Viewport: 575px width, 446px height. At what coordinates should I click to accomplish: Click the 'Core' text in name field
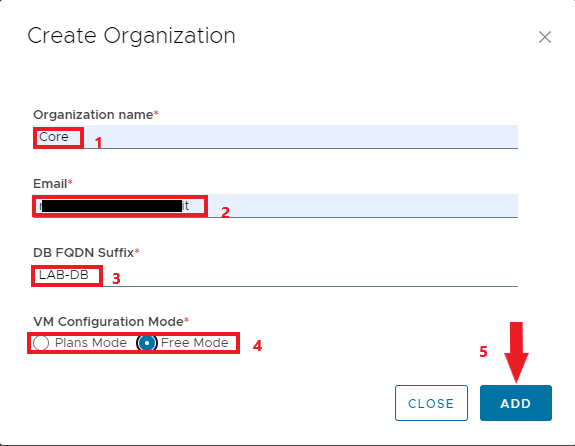point(54,137)
